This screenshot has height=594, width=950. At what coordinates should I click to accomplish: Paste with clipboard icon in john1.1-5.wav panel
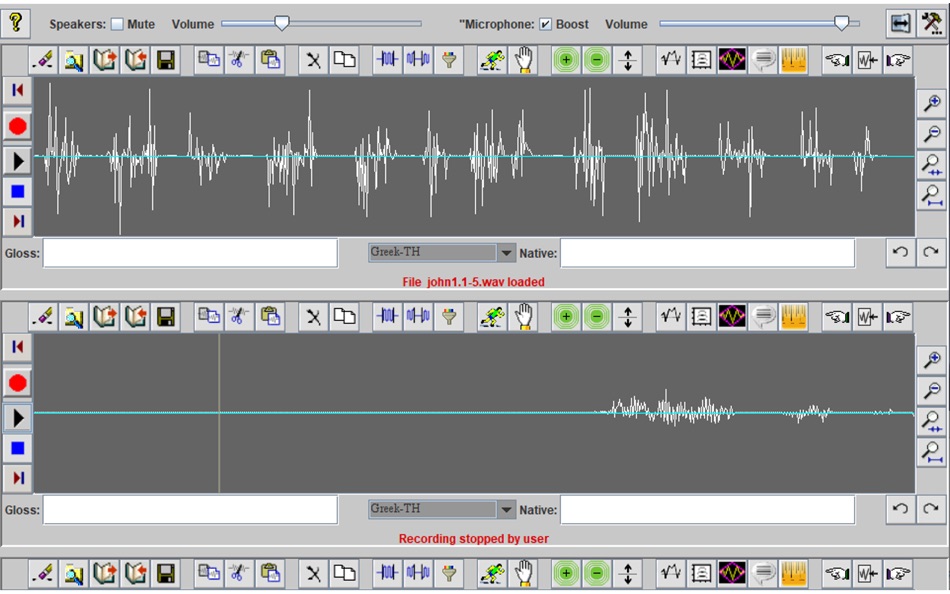(270, 60)
